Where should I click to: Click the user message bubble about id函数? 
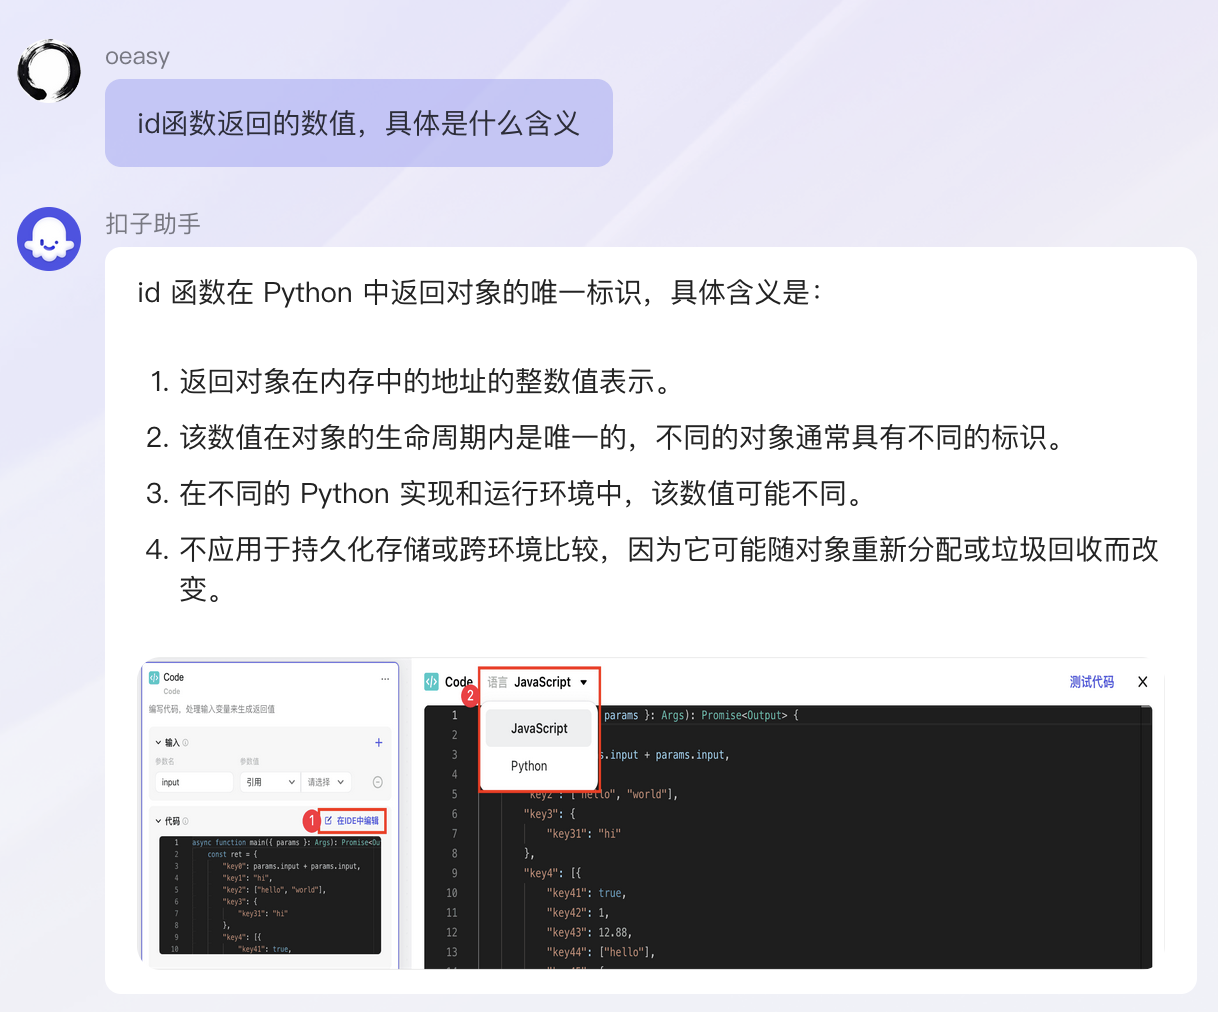pyautogui.click(x=359, y=123)
